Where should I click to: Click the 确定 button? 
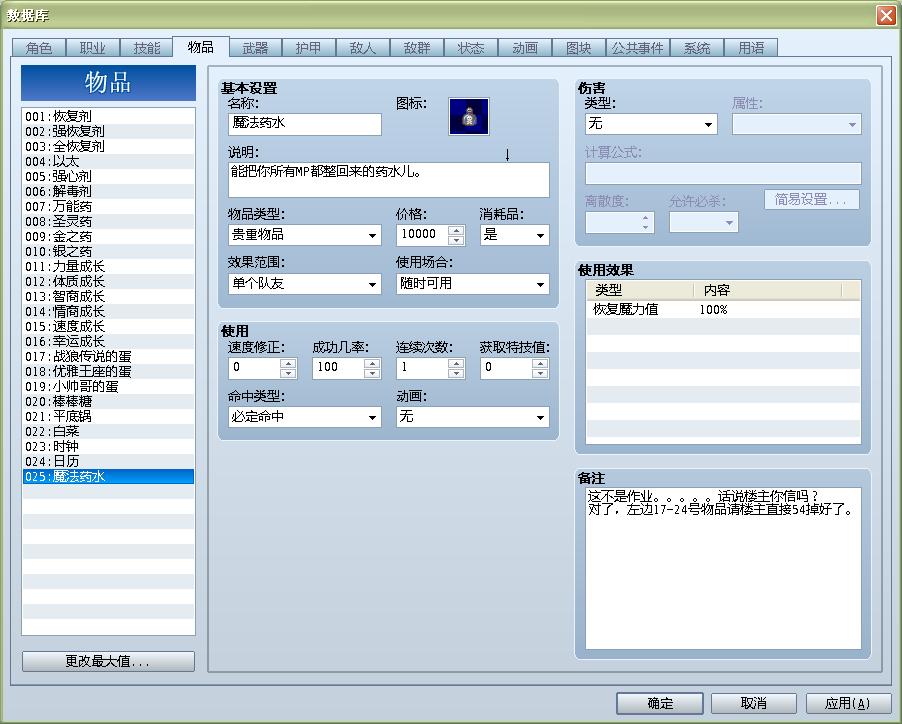coord(659,703)
